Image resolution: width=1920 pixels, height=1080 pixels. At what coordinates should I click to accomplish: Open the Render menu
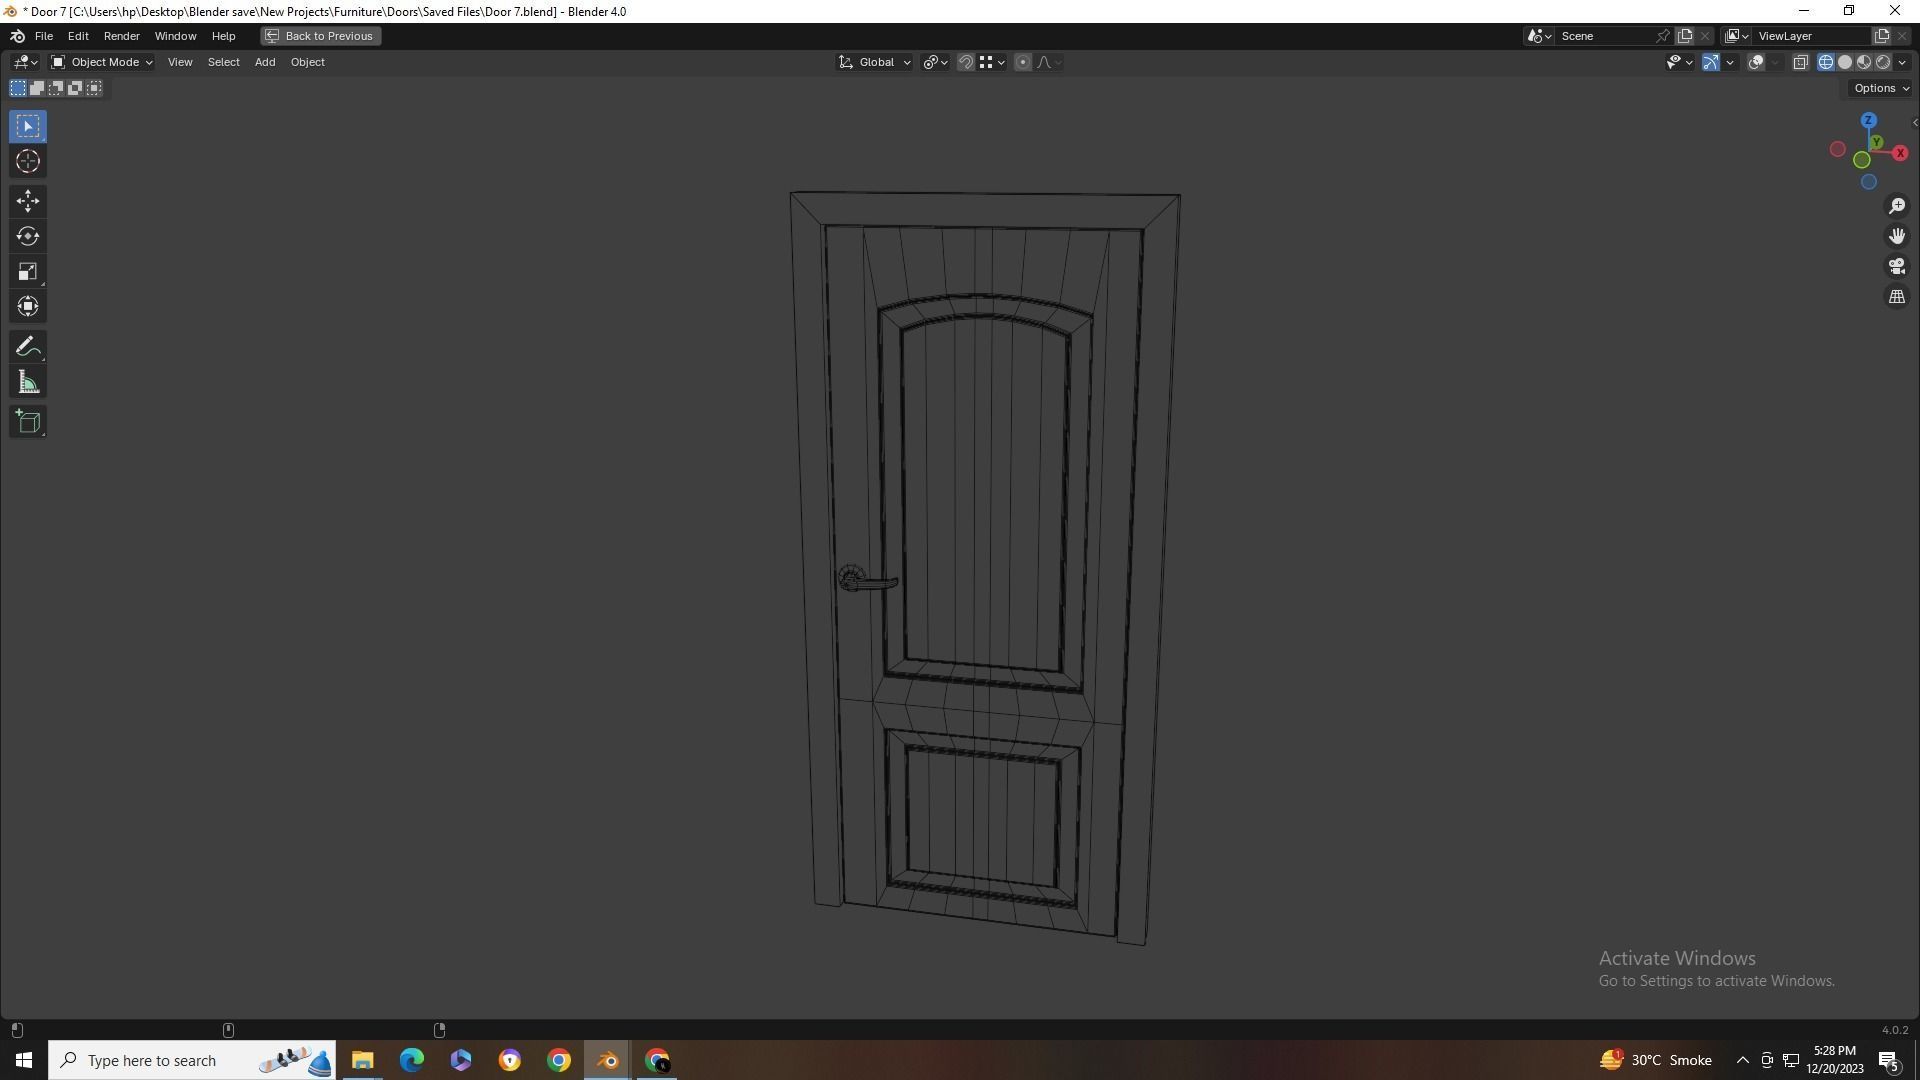(x=122, y=36)
